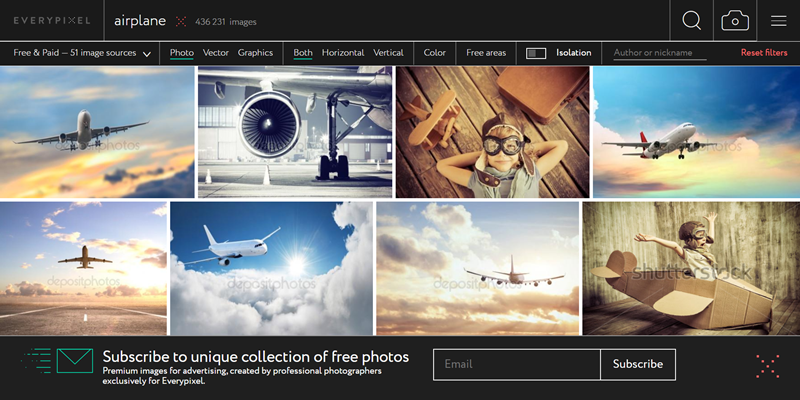Click Reset filters

pos(764,53)
